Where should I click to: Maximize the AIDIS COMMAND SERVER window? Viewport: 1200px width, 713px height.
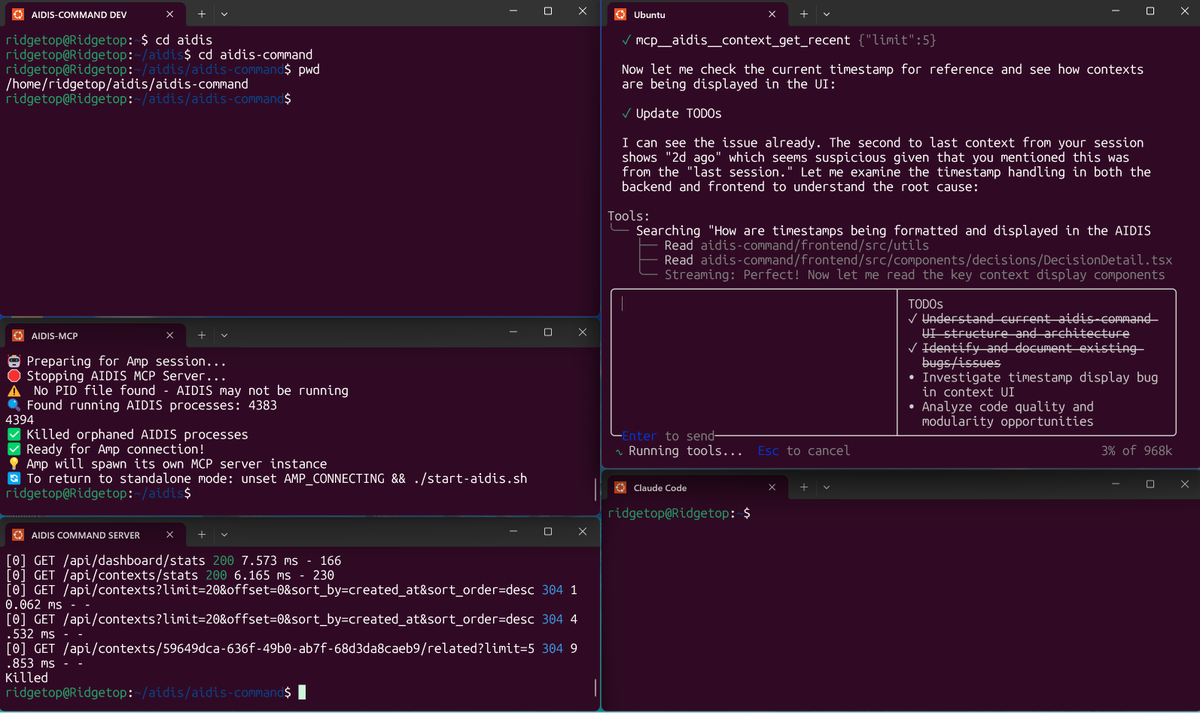pyautogui.click(x=548, y=531)
